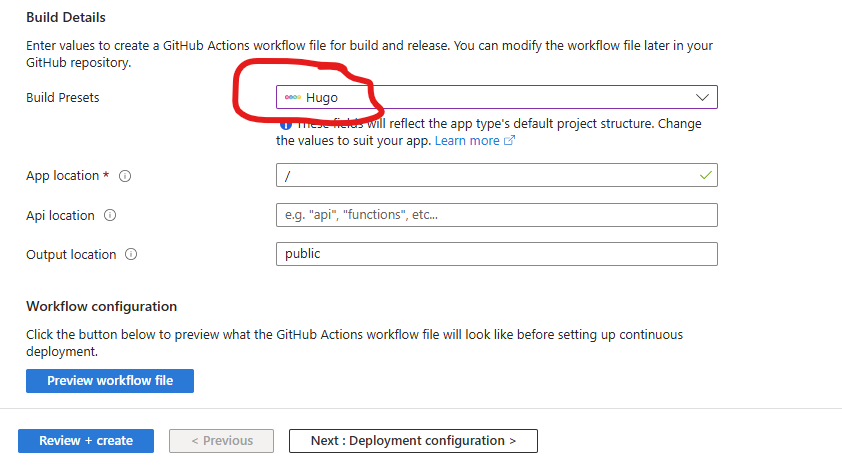The width and height of the screenshot is (842, 468).
Task: Click the Build Presets label
Action: coord(62,97)
